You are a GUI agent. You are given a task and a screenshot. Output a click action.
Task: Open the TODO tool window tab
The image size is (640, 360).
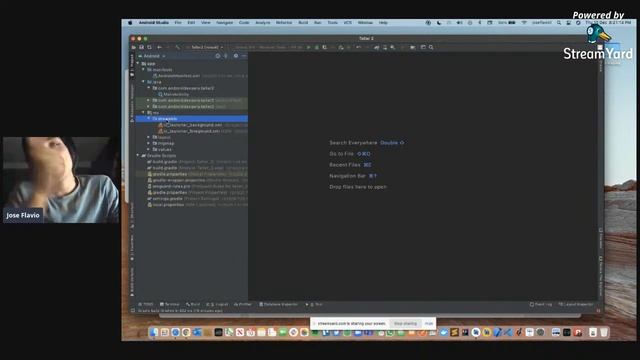(146, 304)
